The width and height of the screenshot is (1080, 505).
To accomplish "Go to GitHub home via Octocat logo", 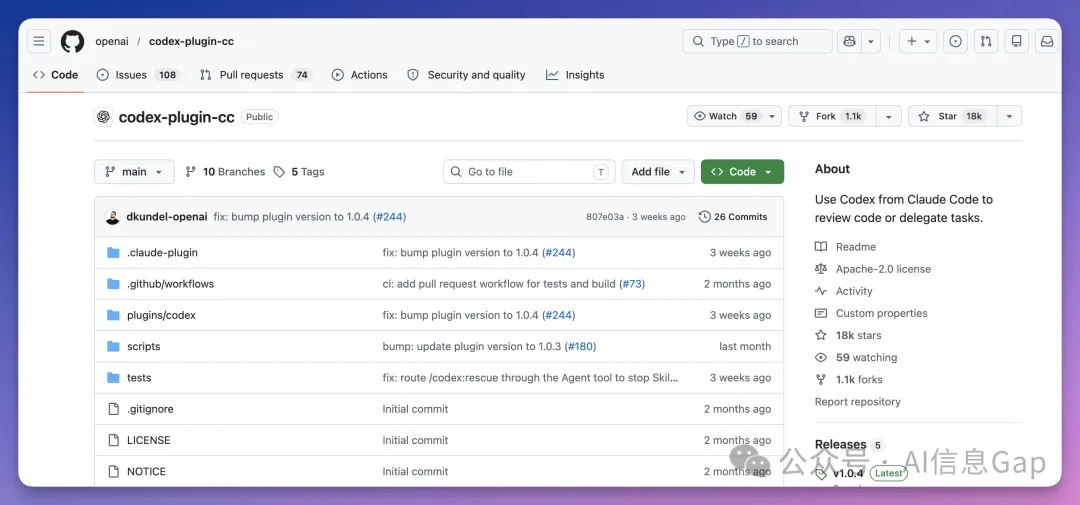I will point(72,41).
